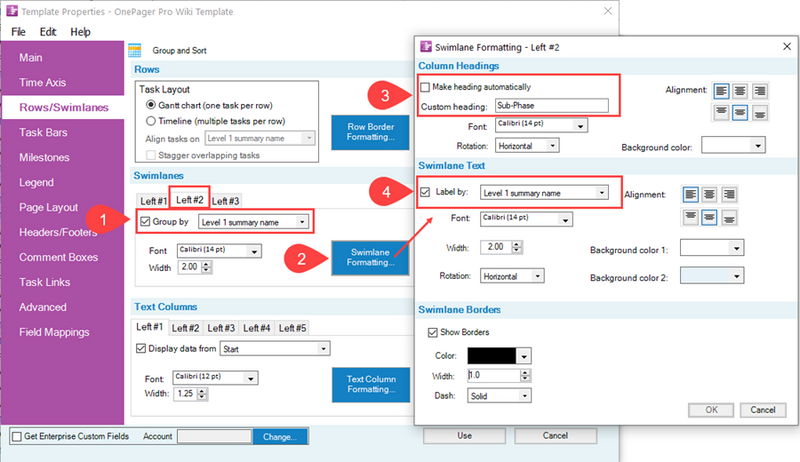
Task: Click the Custom heading text field
Action: 552,106
